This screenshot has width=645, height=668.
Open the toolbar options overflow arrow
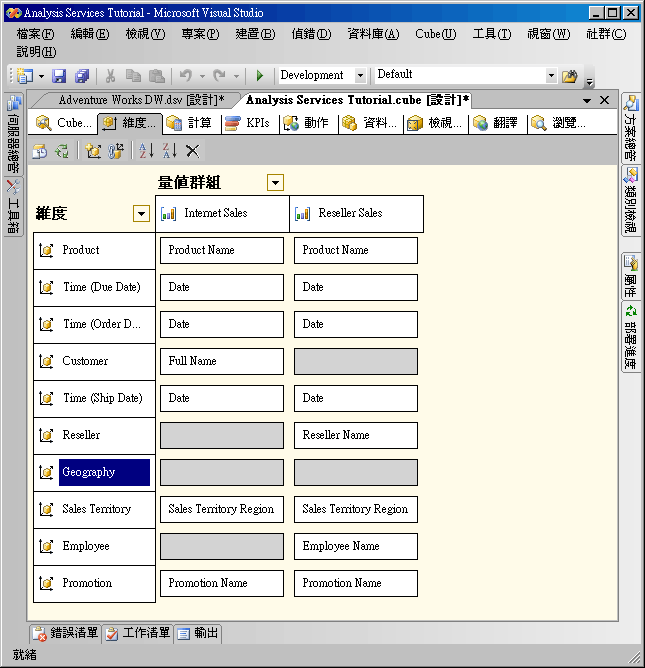click(590, 81)
